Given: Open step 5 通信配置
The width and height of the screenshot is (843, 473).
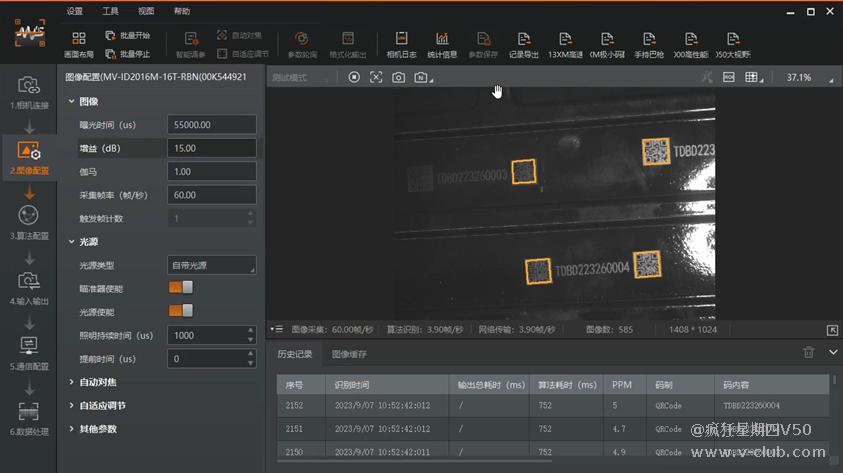Looking at the screenshot, I should pos(29,353).
